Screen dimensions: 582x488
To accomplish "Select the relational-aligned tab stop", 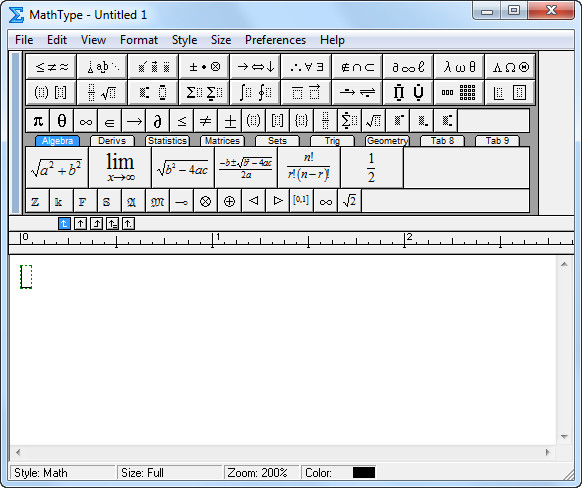I will [x=112, y=224].
